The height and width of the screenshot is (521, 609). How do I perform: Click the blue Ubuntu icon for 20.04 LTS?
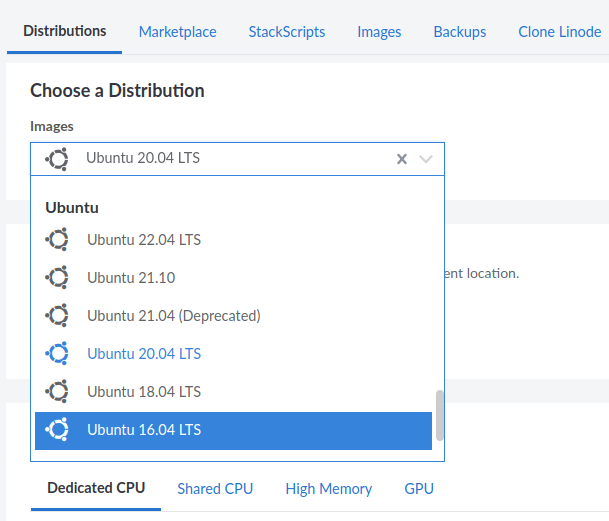57,353
